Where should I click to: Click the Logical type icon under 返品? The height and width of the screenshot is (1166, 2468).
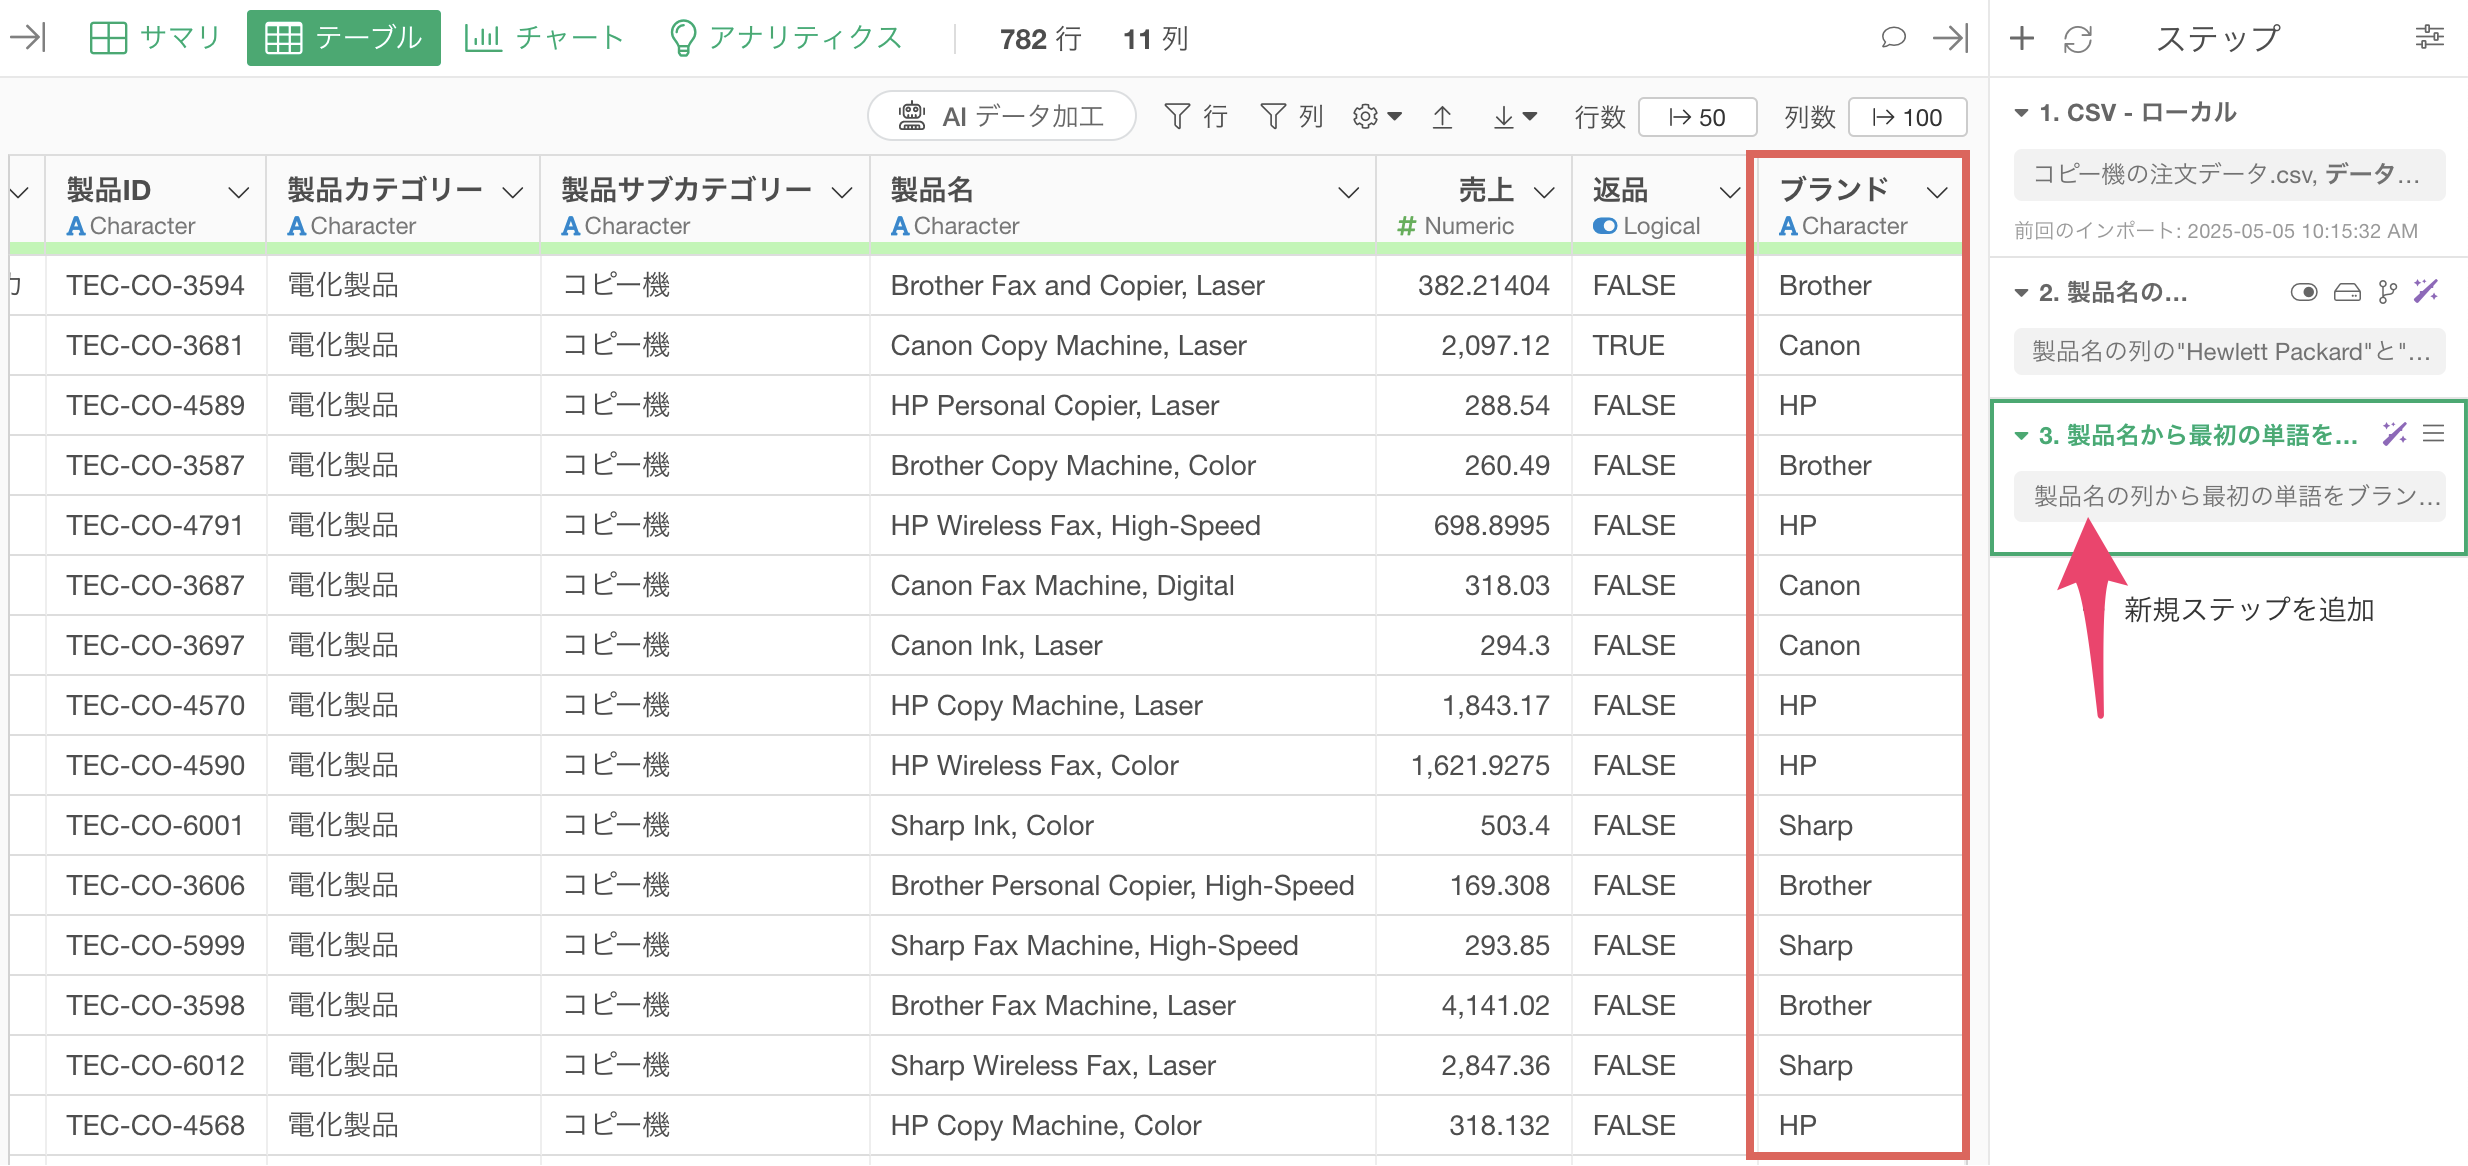point(1605,227)
